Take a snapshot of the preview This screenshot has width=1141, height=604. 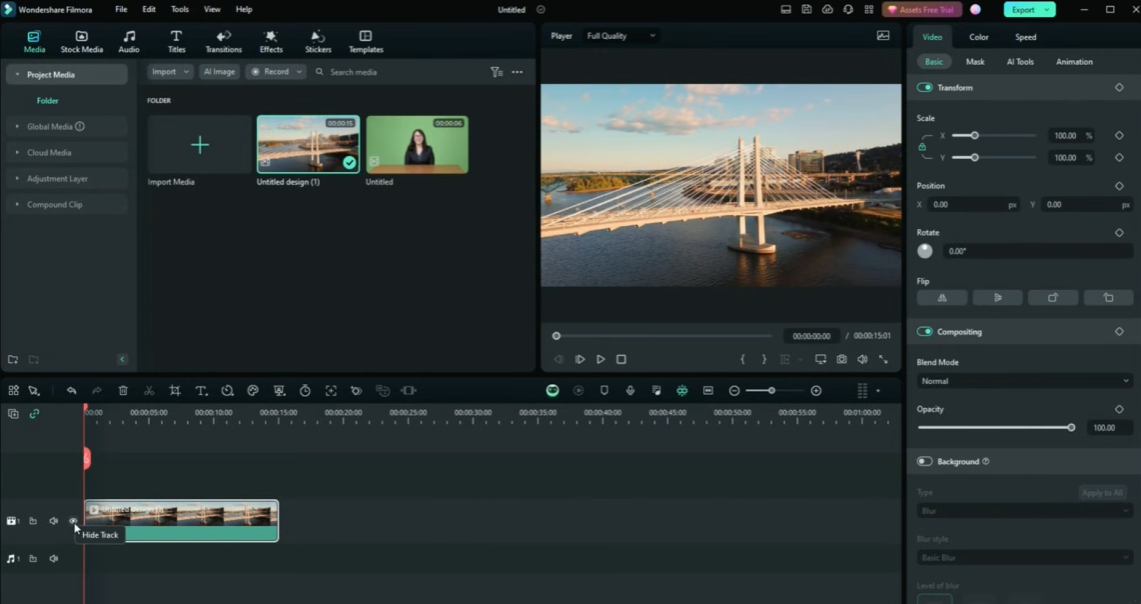[x=841, y=359]
